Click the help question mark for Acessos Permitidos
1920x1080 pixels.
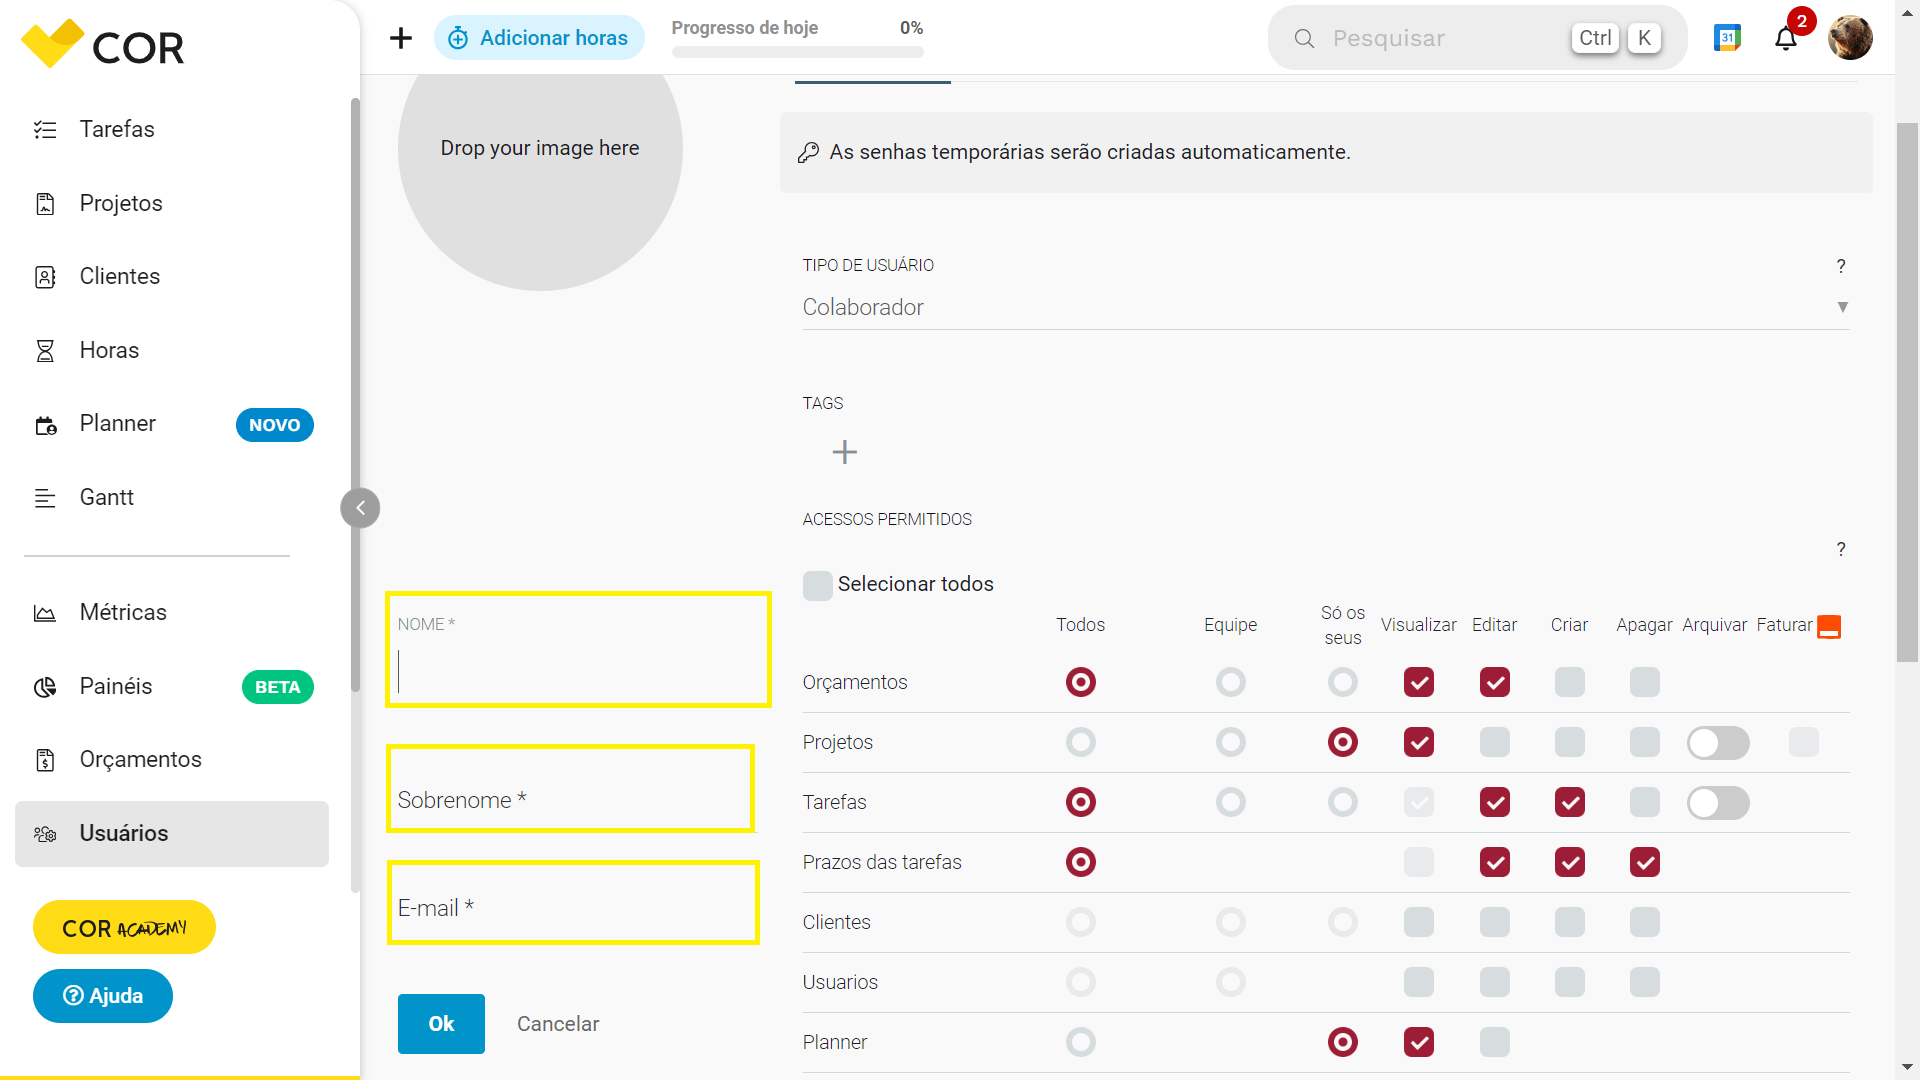tap(1841, 549)
